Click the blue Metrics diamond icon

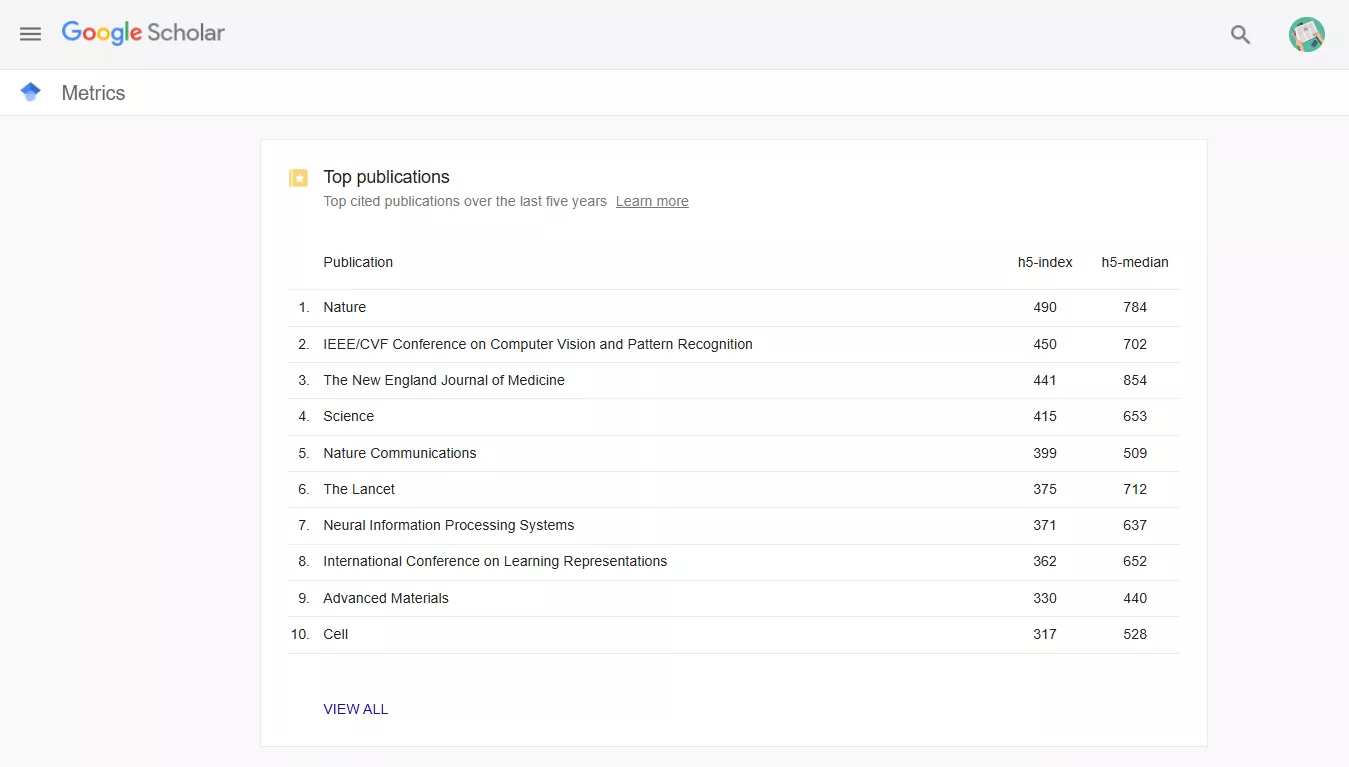click(x=31, y=91)
